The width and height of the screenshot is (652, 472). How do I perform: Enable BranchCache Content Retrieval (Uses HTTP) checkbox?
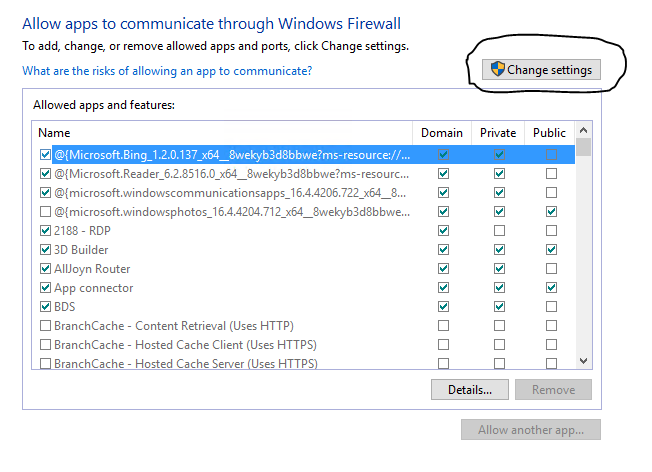45,326
